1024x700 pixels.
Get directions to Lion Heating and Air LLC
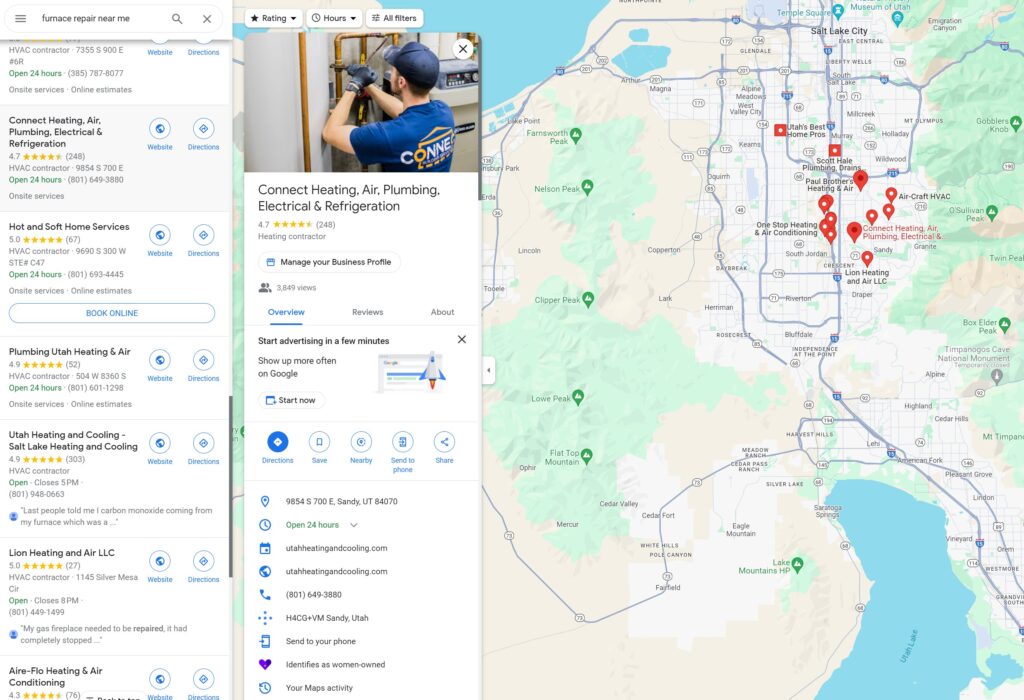204,567
